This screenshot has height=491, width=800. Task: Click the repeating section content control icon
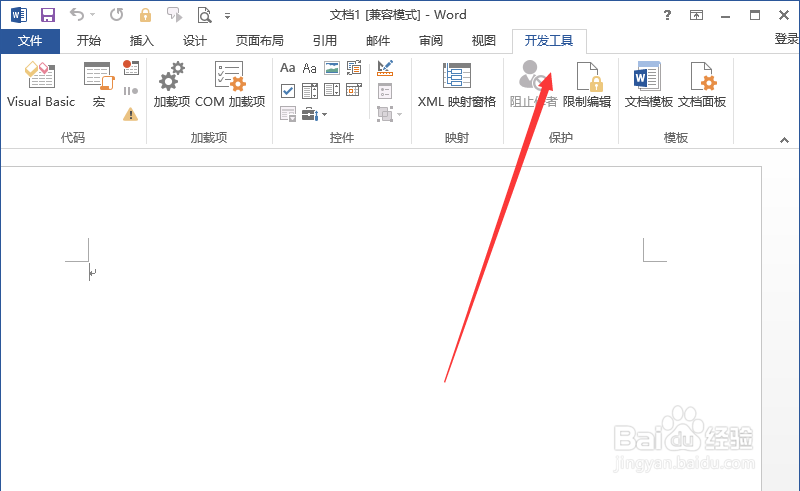pos(288,114)
